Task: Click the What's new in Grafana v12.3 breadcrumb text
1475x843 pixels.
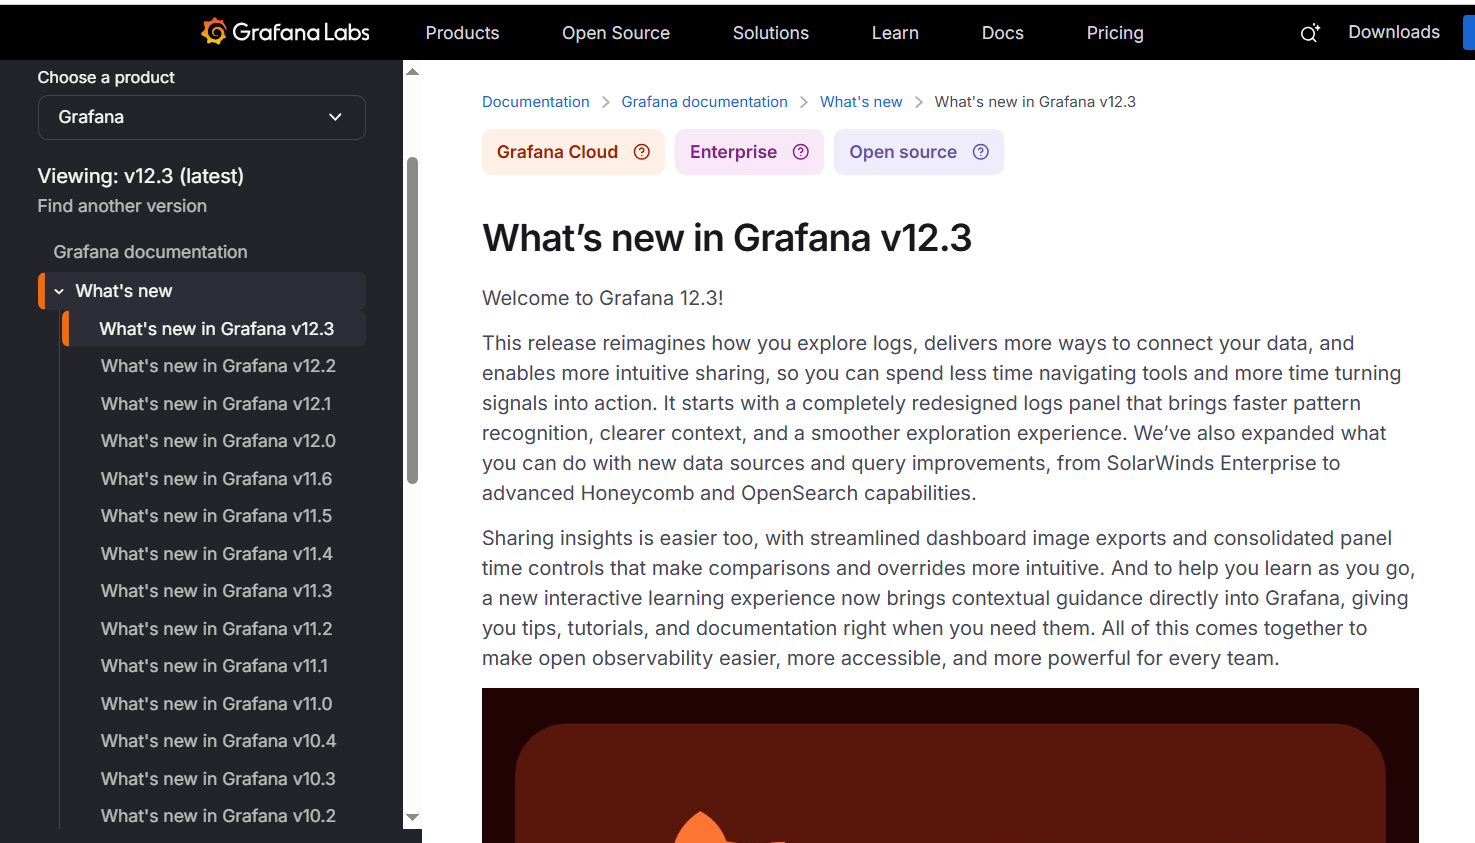Action: pos(1035,102)
